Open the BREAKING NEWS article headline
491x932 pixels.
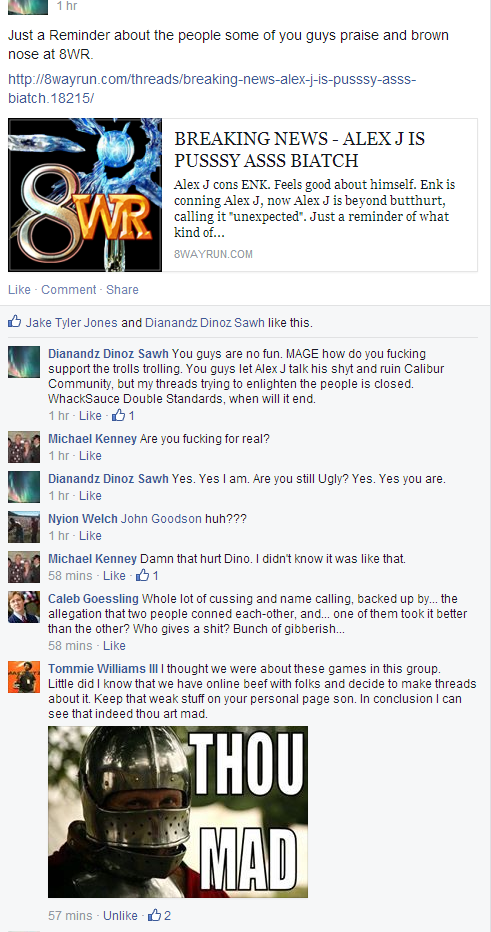pos(300,149)
